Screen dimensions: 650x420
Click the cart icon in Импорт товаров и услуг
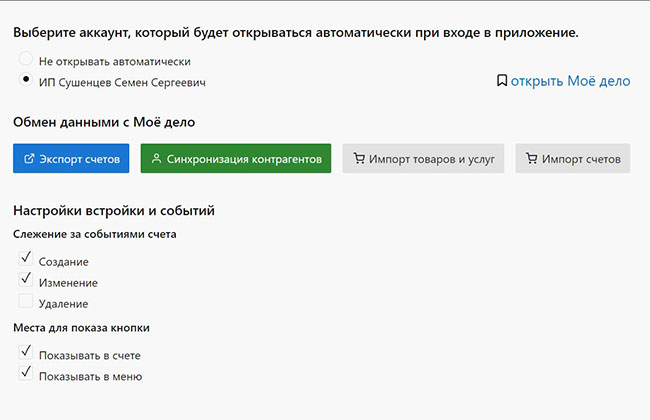coord(358,159)
